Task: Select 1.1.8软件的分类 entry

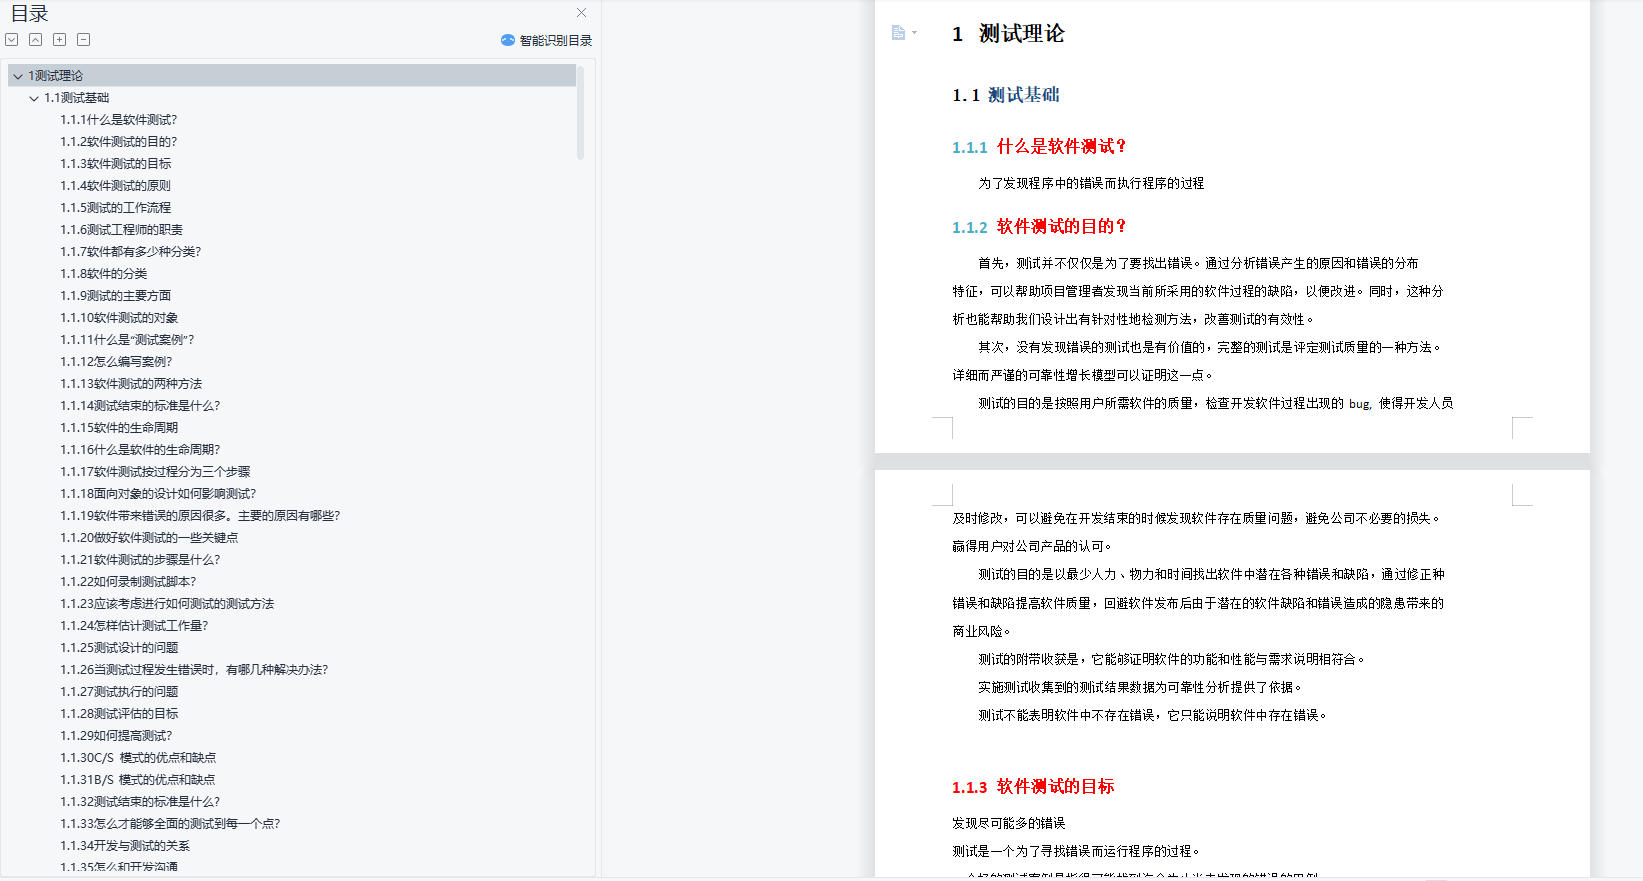Action: pyautogui.click(x=104, y=274)
